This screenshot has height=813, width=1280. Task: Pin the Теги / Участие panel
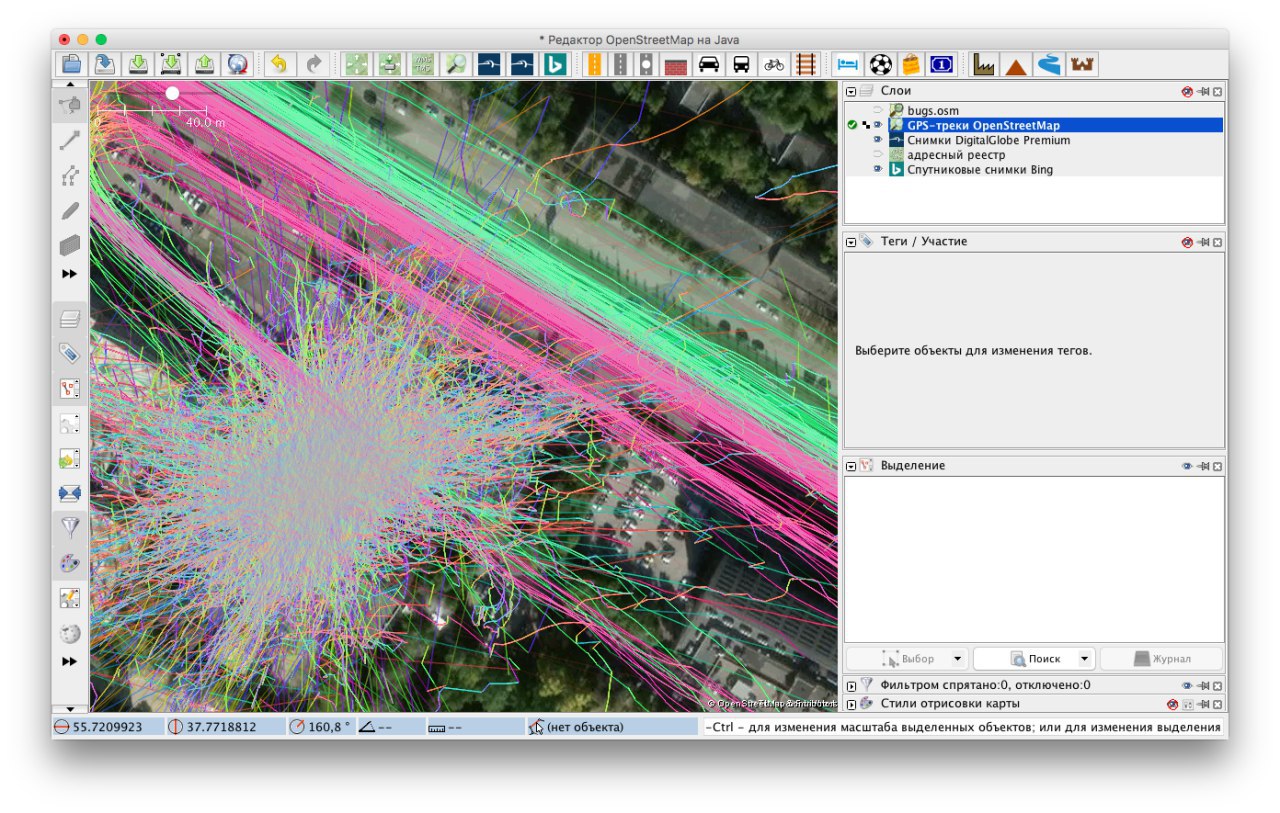pos(1203,242)
